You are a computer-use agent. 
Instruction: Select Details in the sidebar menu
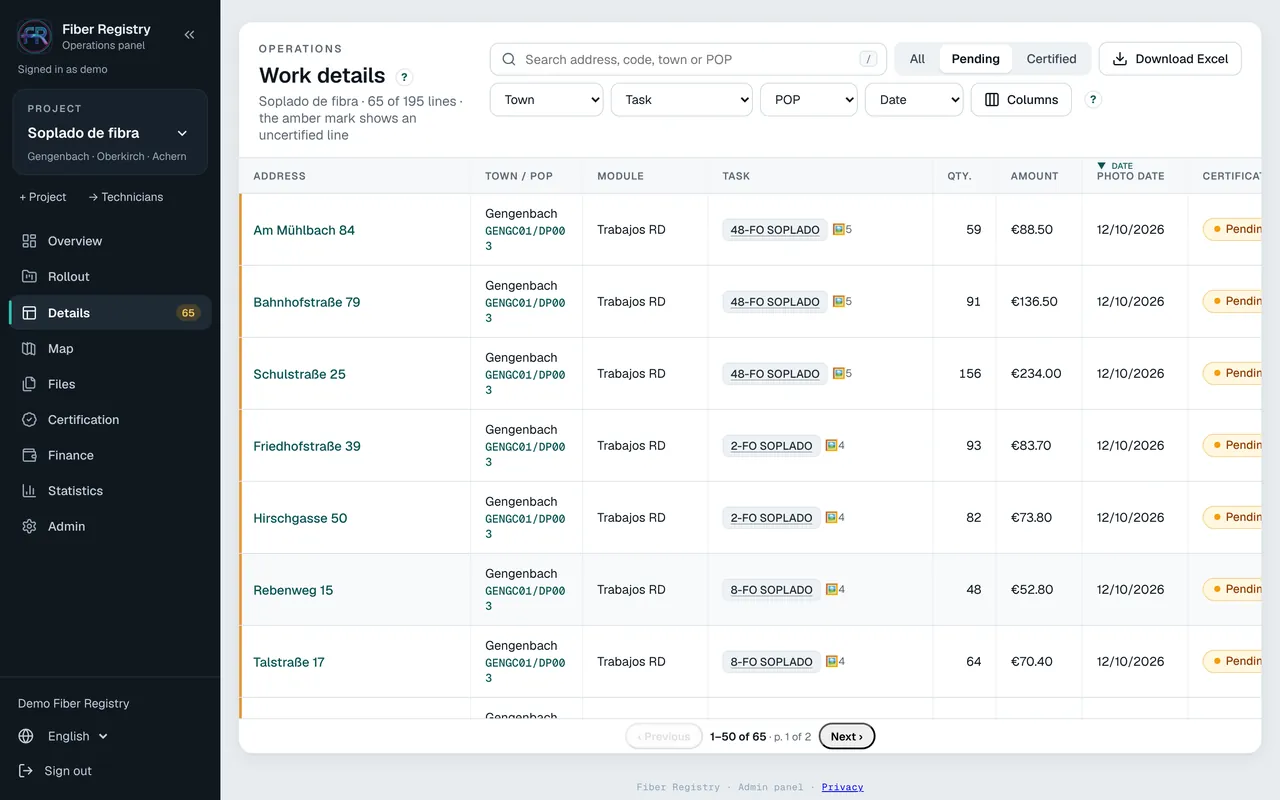tap(110, 313)
